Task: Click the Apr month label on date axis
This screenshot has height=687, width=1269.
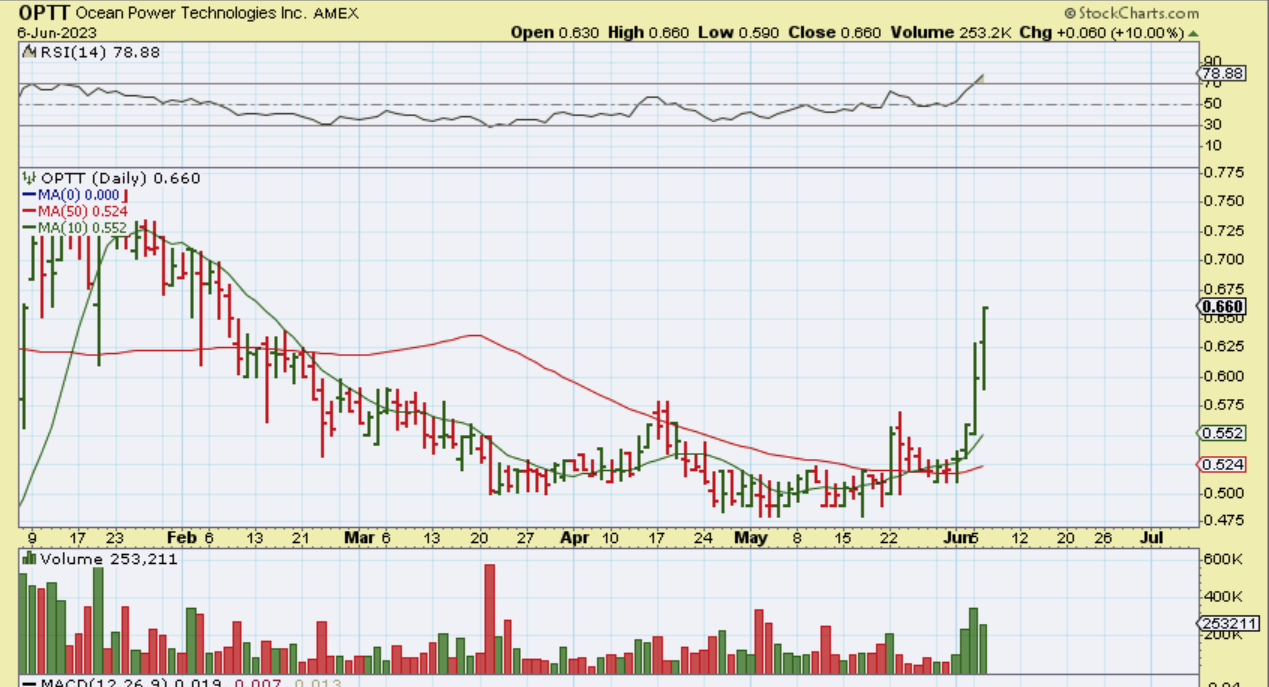Action: 573,538
